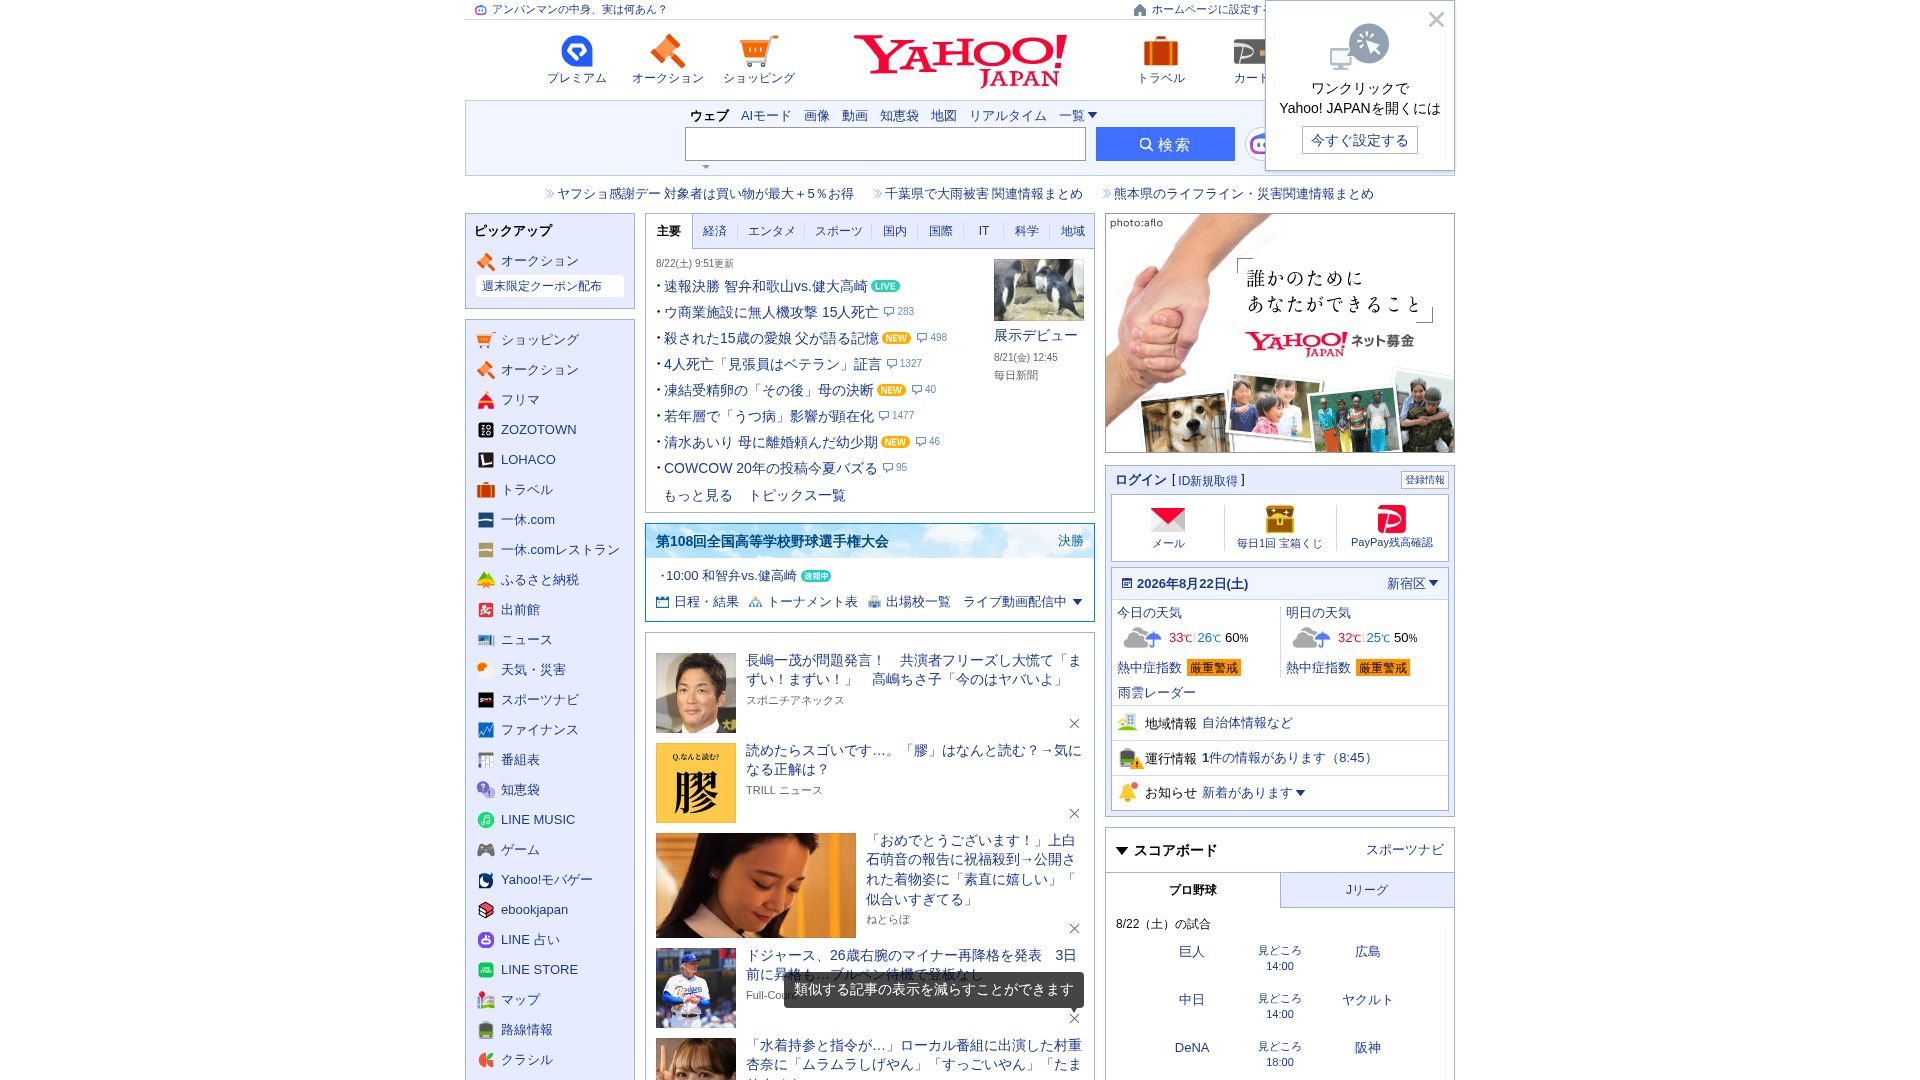Open headline 4人死亡「見張員はベテラン」証言
The height and width of the screenshot is (1080, 1920).
(773, 364)
